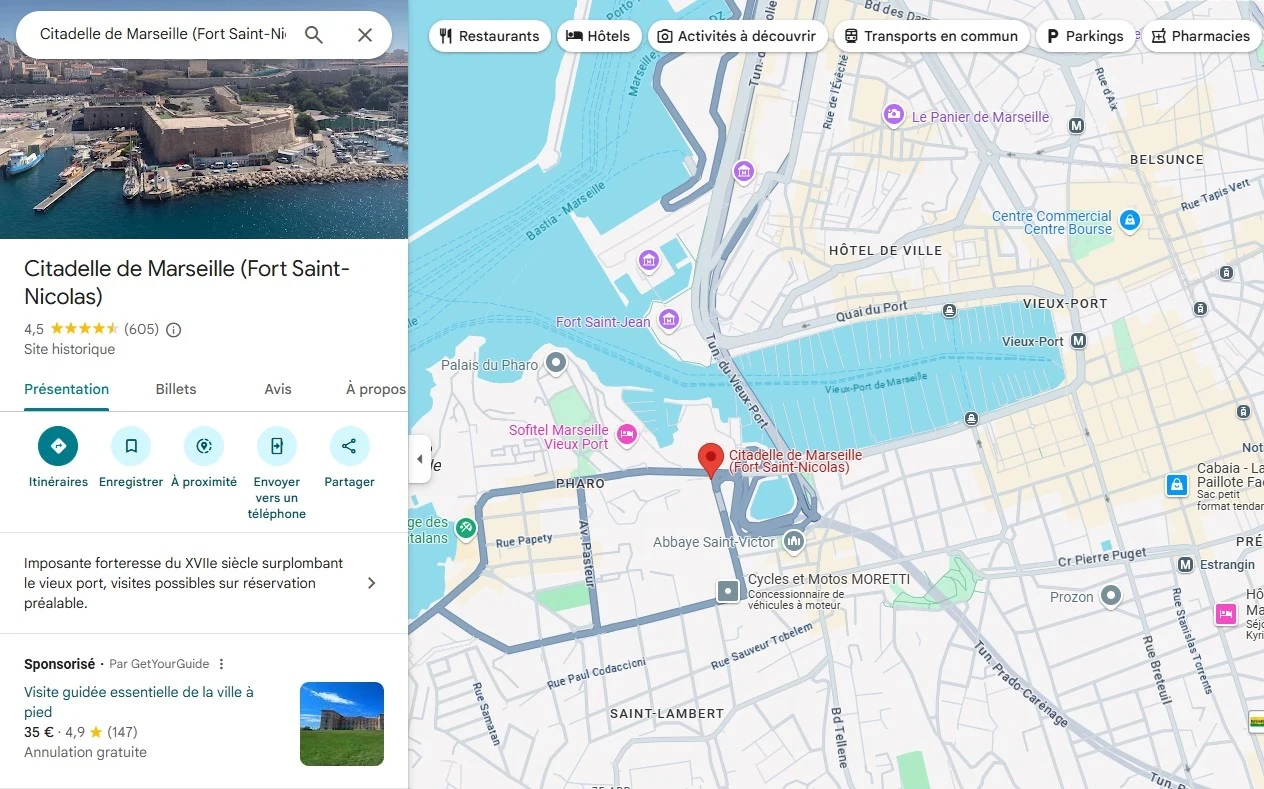Share the location using the Partager icon
This screenshot has width=1264, height=789.
[349, 446]
